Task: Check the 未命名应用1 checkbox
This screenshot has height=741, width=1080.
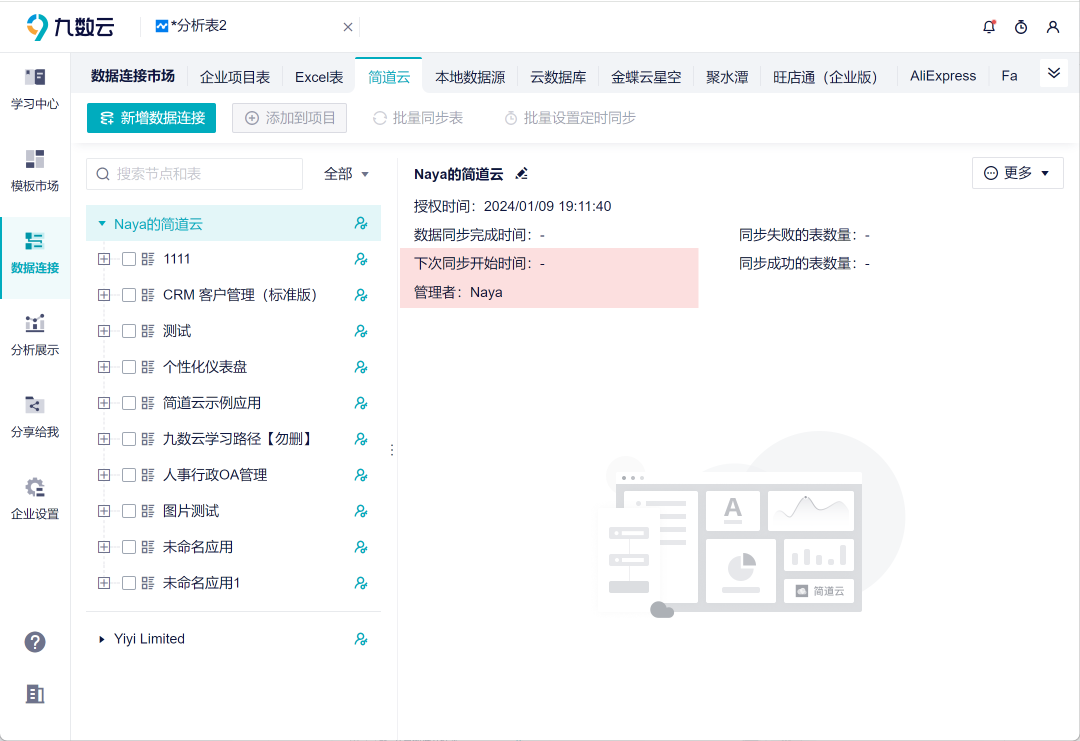Action: (129, 583)
